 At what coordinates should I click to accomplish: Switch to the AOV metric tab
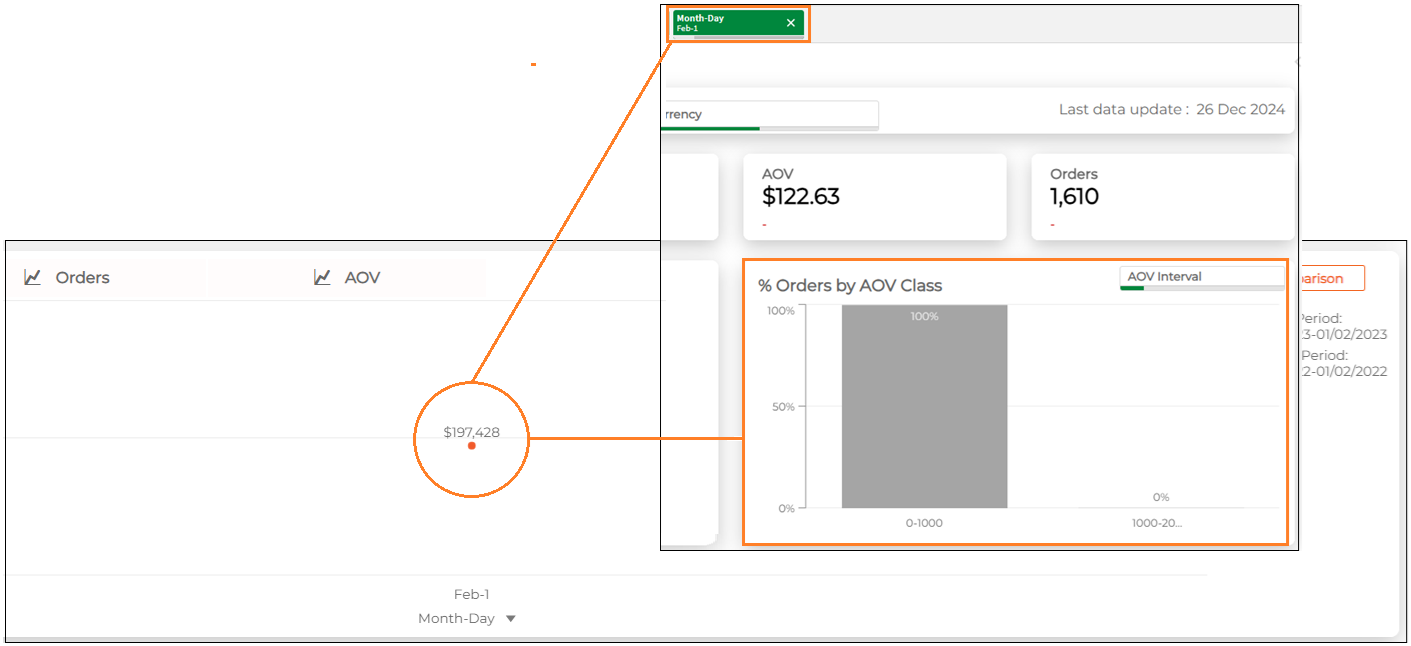click(362, 278)
